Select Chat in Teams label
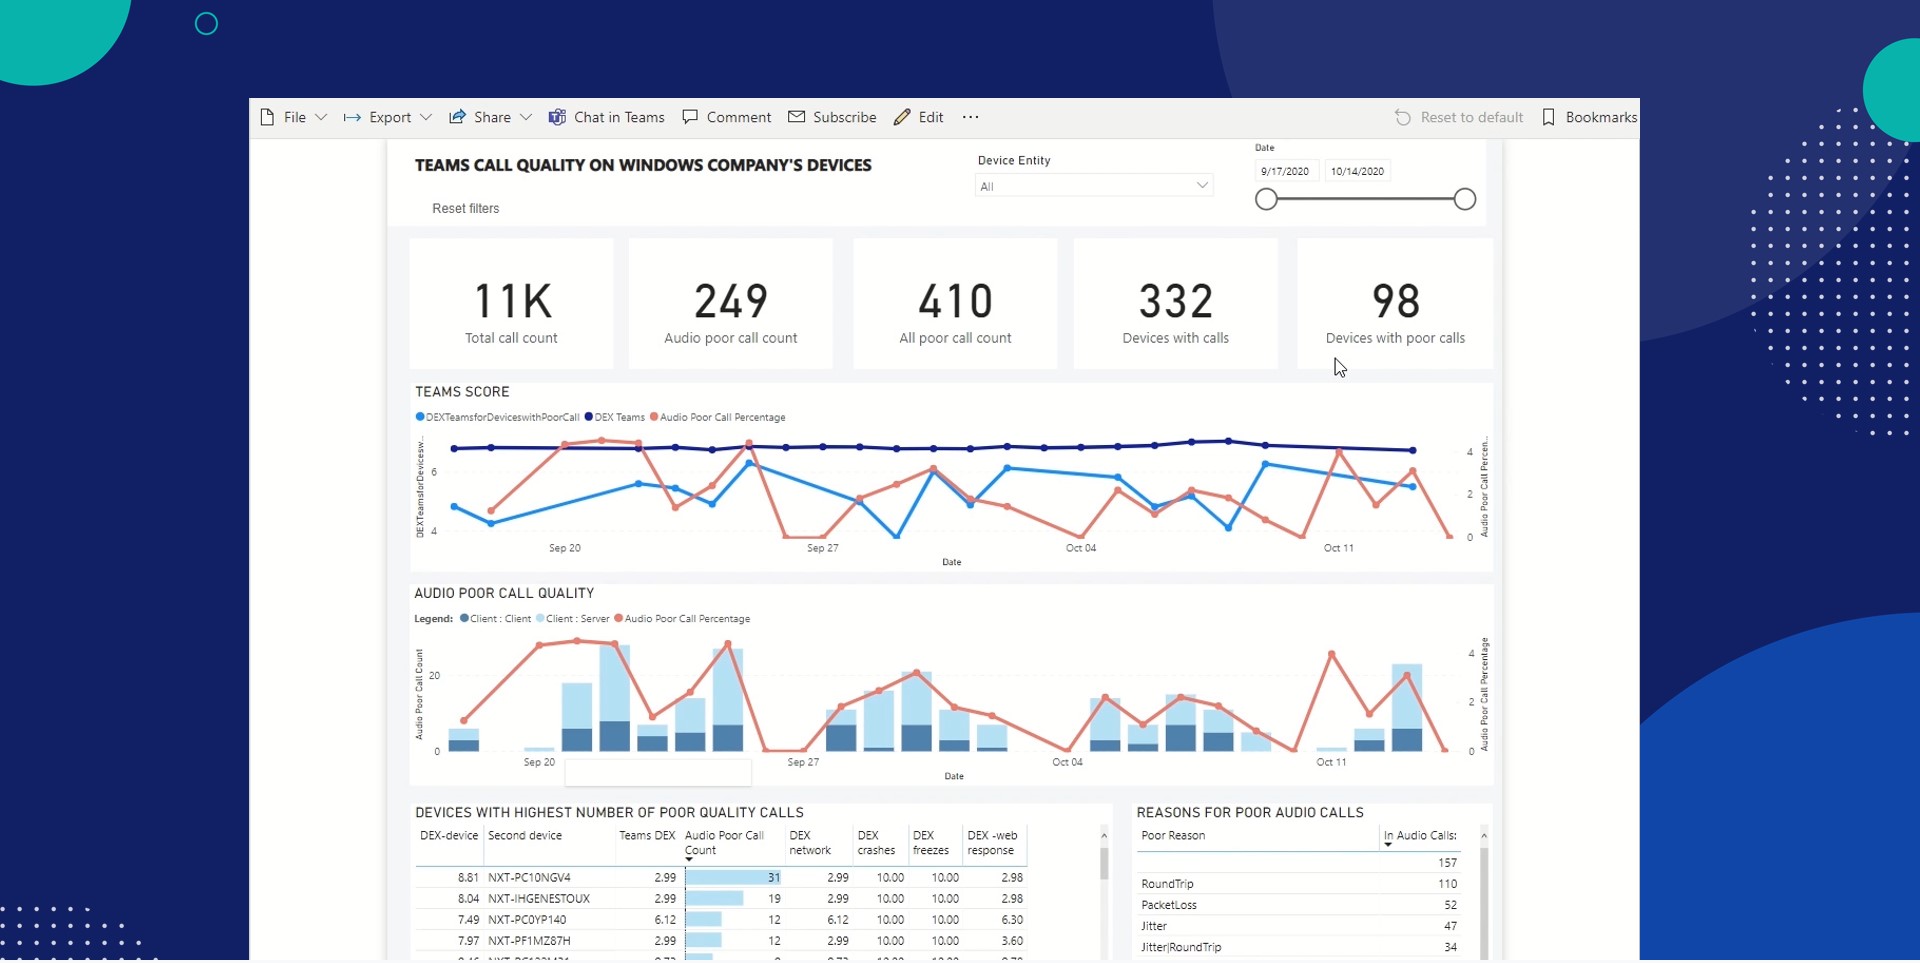This screenshot has height=963, width=1920. click(619, 117)
